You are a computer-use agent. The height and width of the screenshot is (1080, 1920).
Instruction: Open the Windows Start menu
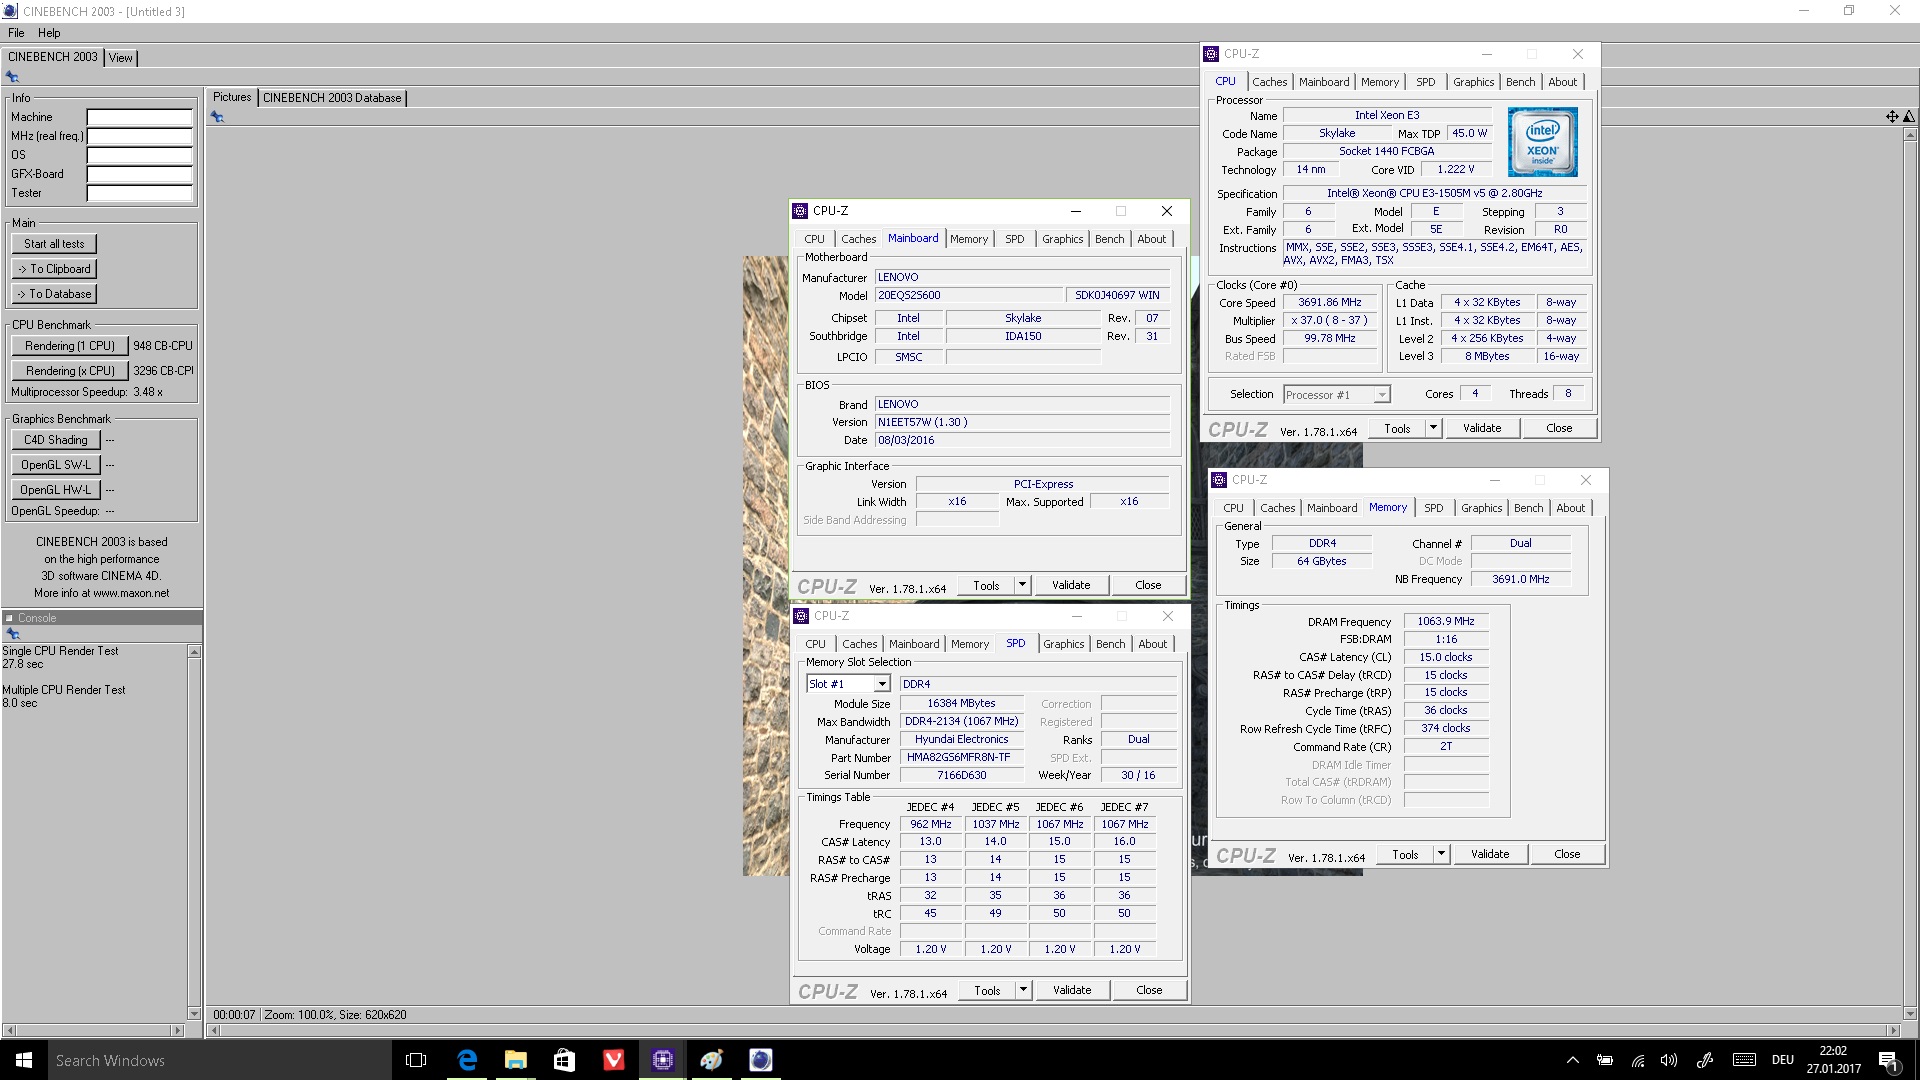tap(24, 1060)
